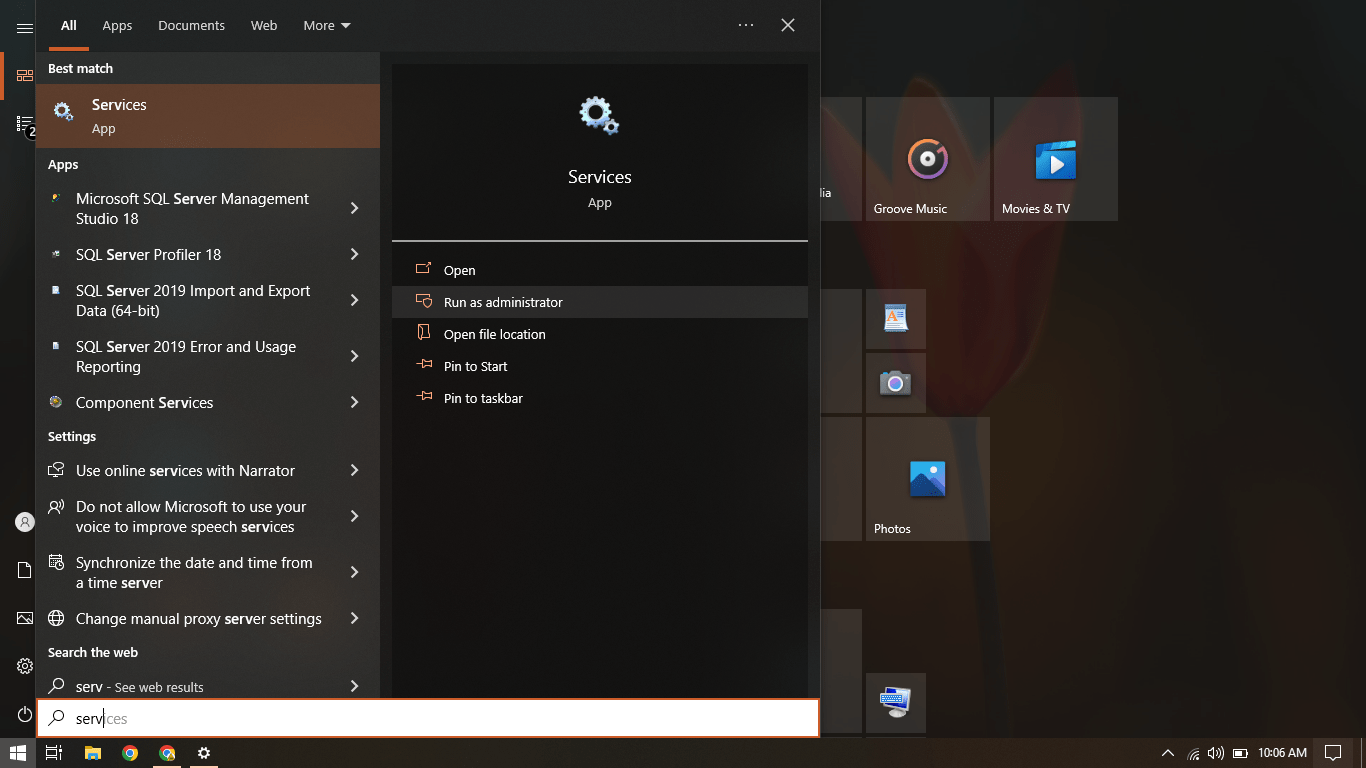Open the WordPad document tile above Camera

tap(896, 319)
